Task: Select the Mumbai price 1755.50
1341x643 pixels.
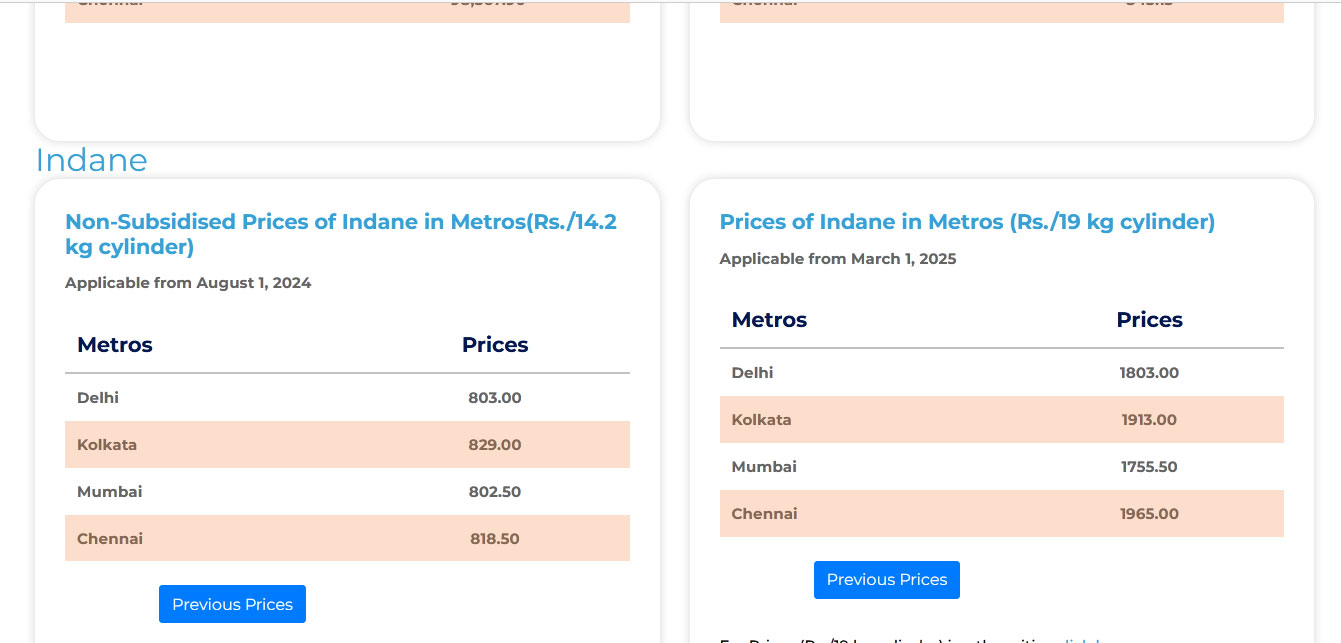Action: coord(1149,467)
